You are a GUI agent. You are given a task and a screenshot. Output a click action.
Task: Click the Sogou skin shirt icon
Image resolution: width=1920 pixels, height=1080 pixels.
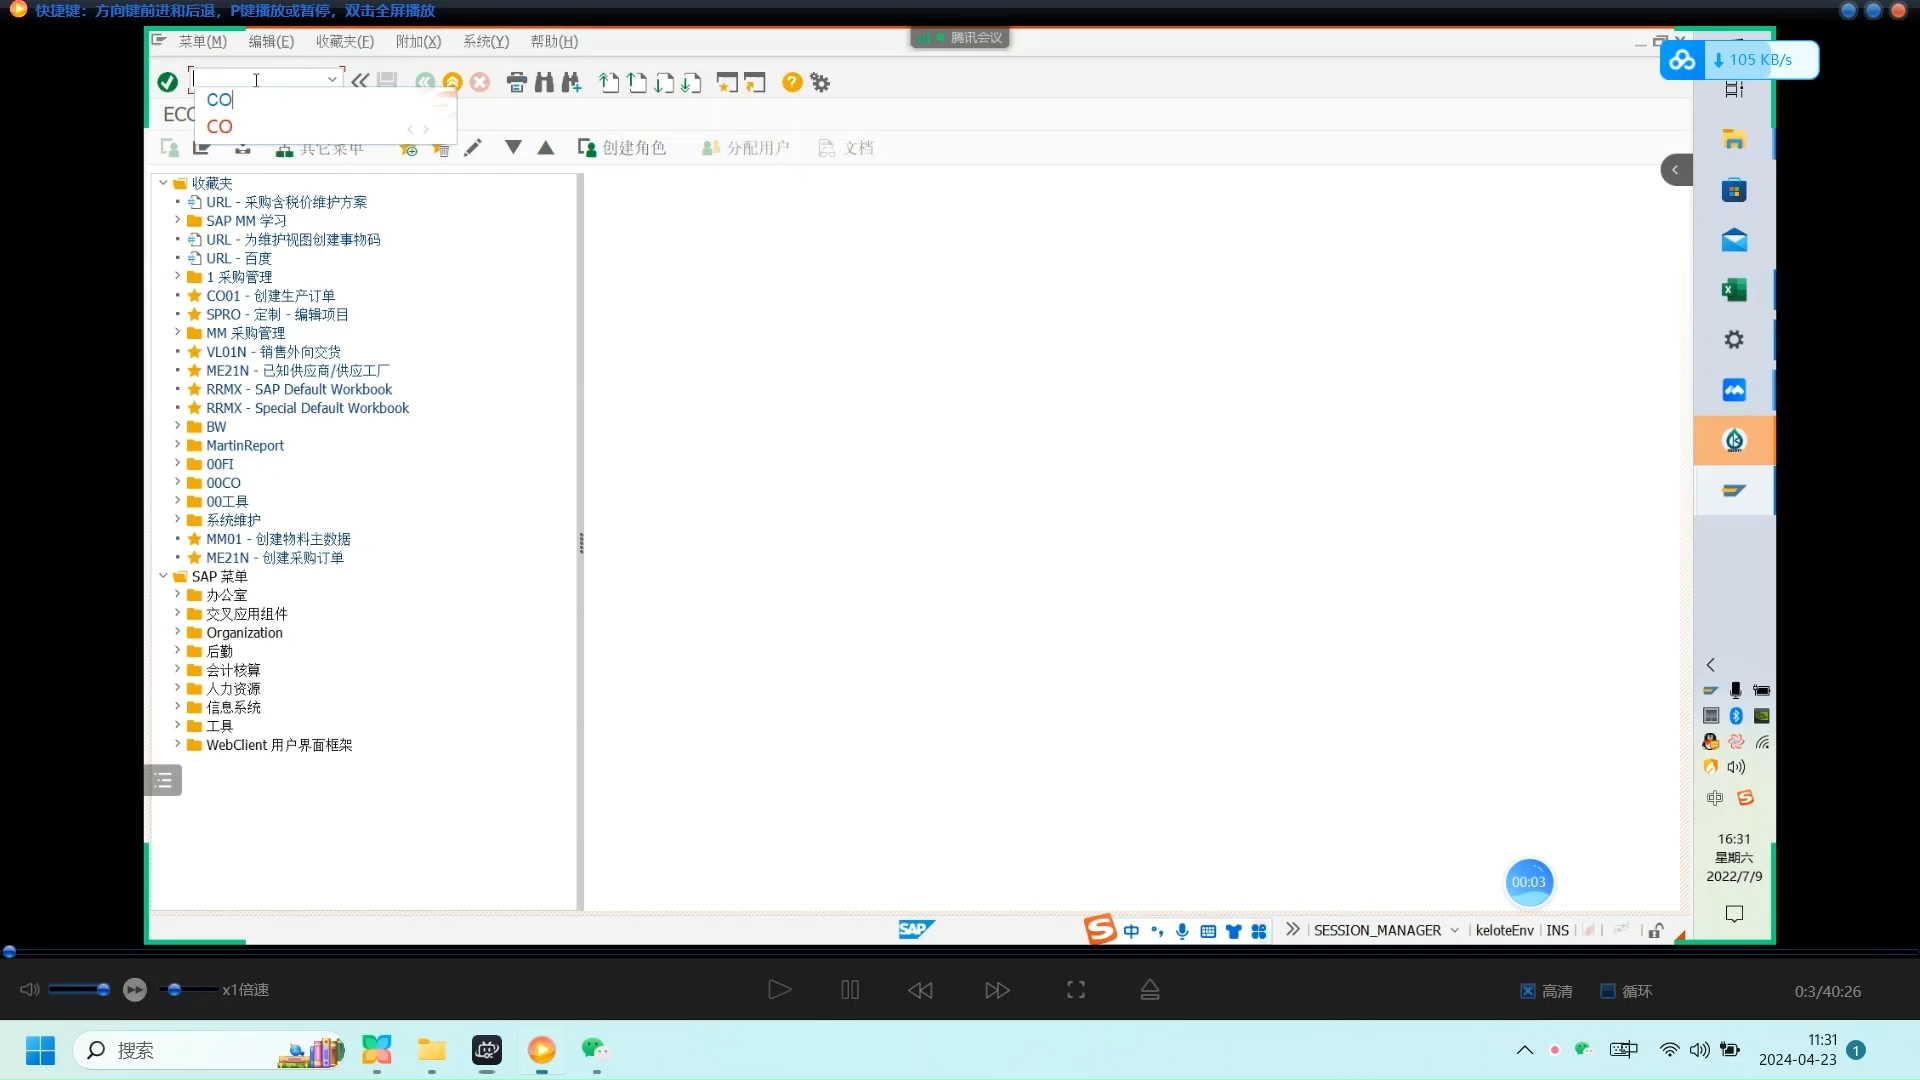1233,931
